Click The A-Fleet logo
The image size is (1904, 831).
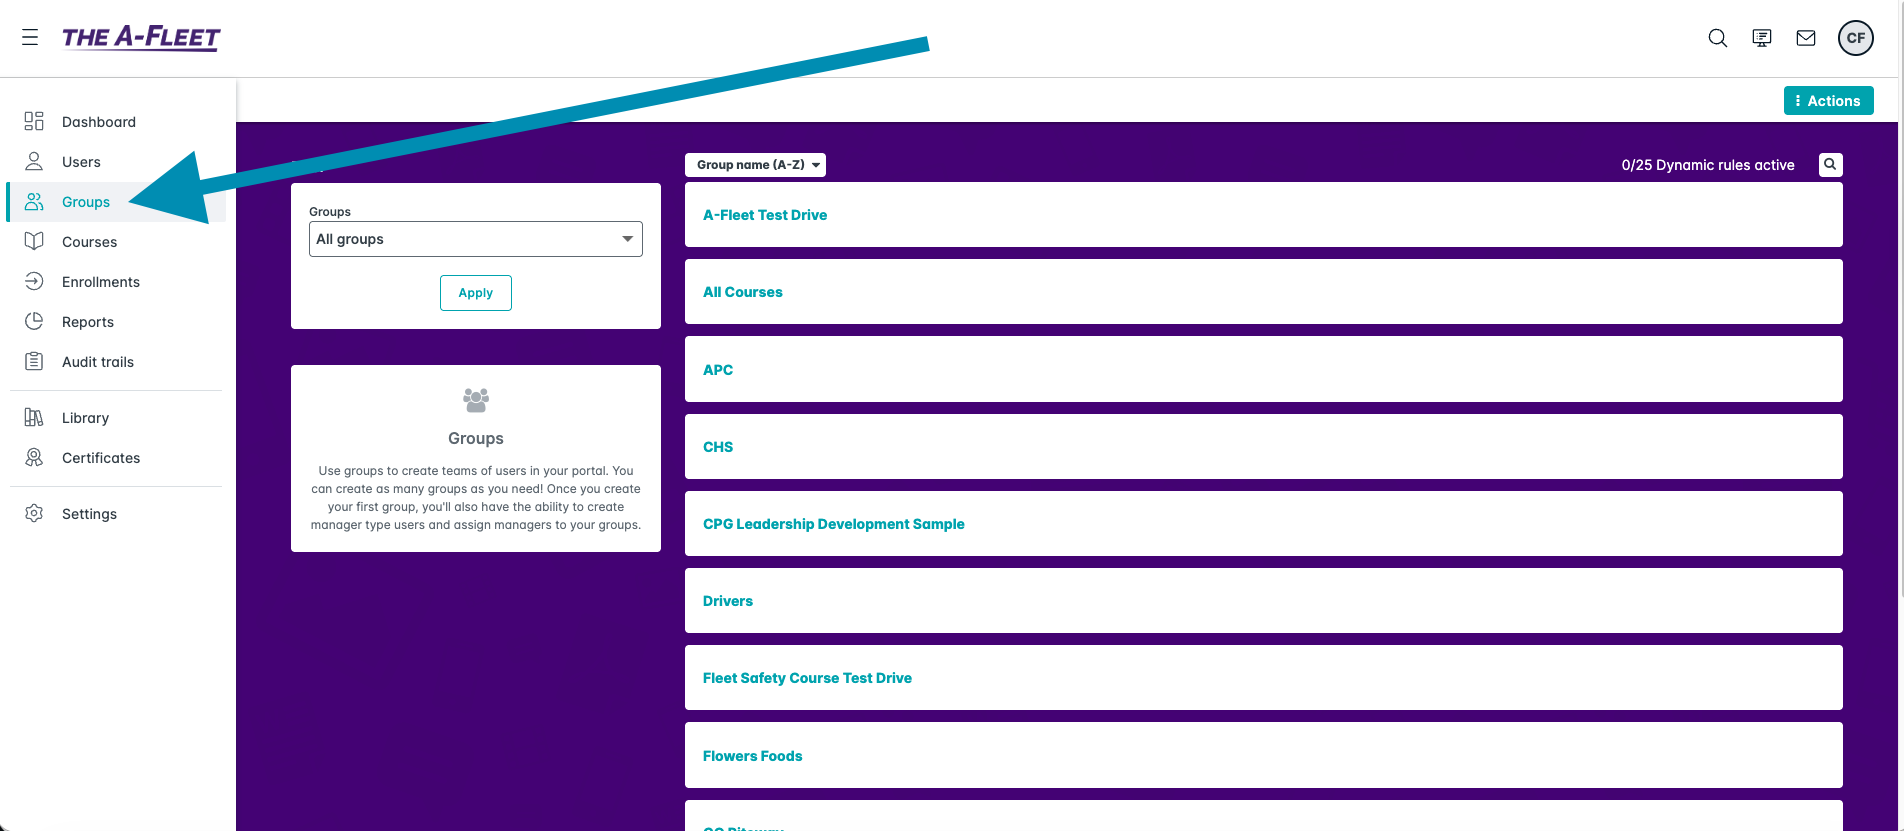(x=141, y=38)
